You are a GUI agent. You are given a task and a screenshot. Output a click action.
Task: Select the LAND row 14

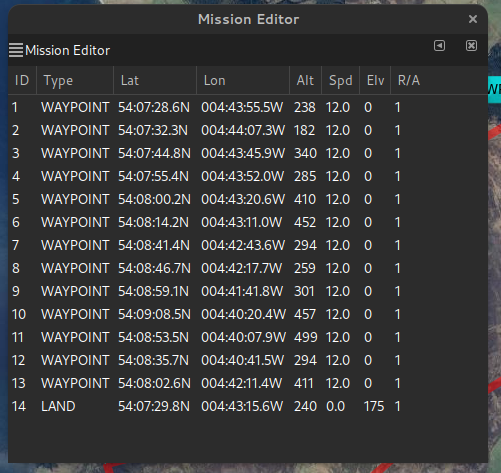pos(248,406)
